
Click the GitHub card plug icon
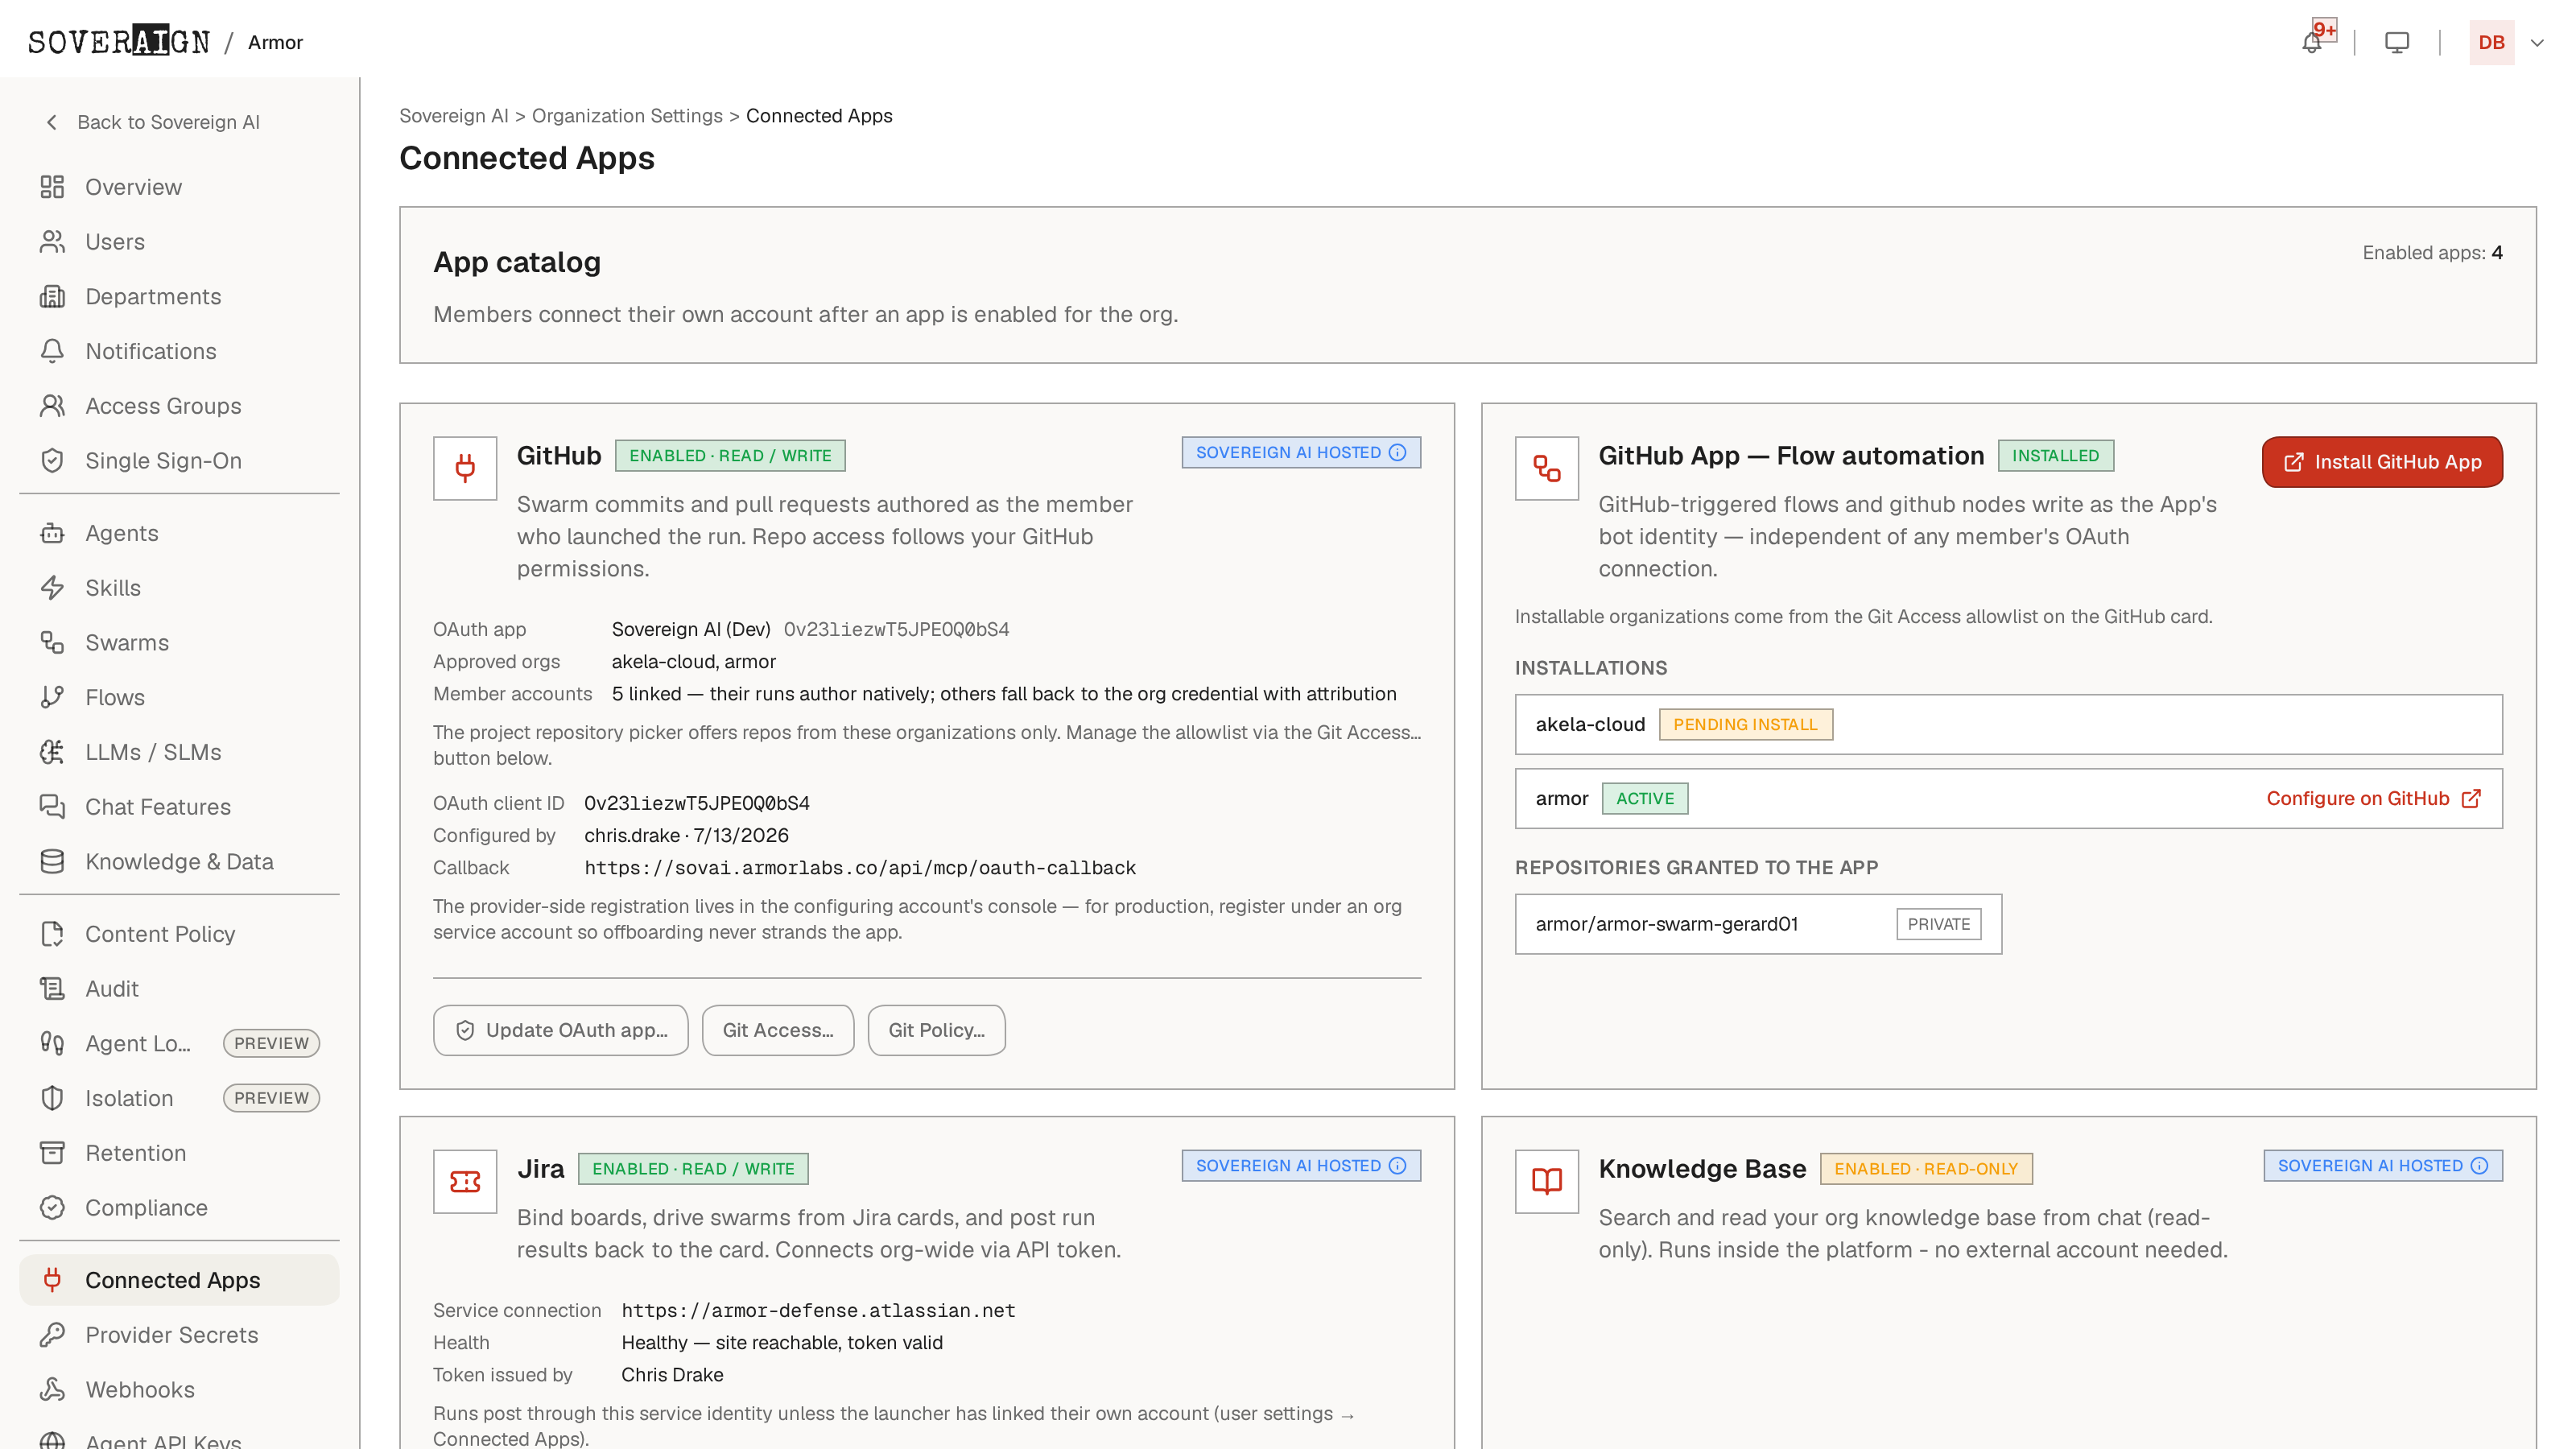click(x=465, y=468)
